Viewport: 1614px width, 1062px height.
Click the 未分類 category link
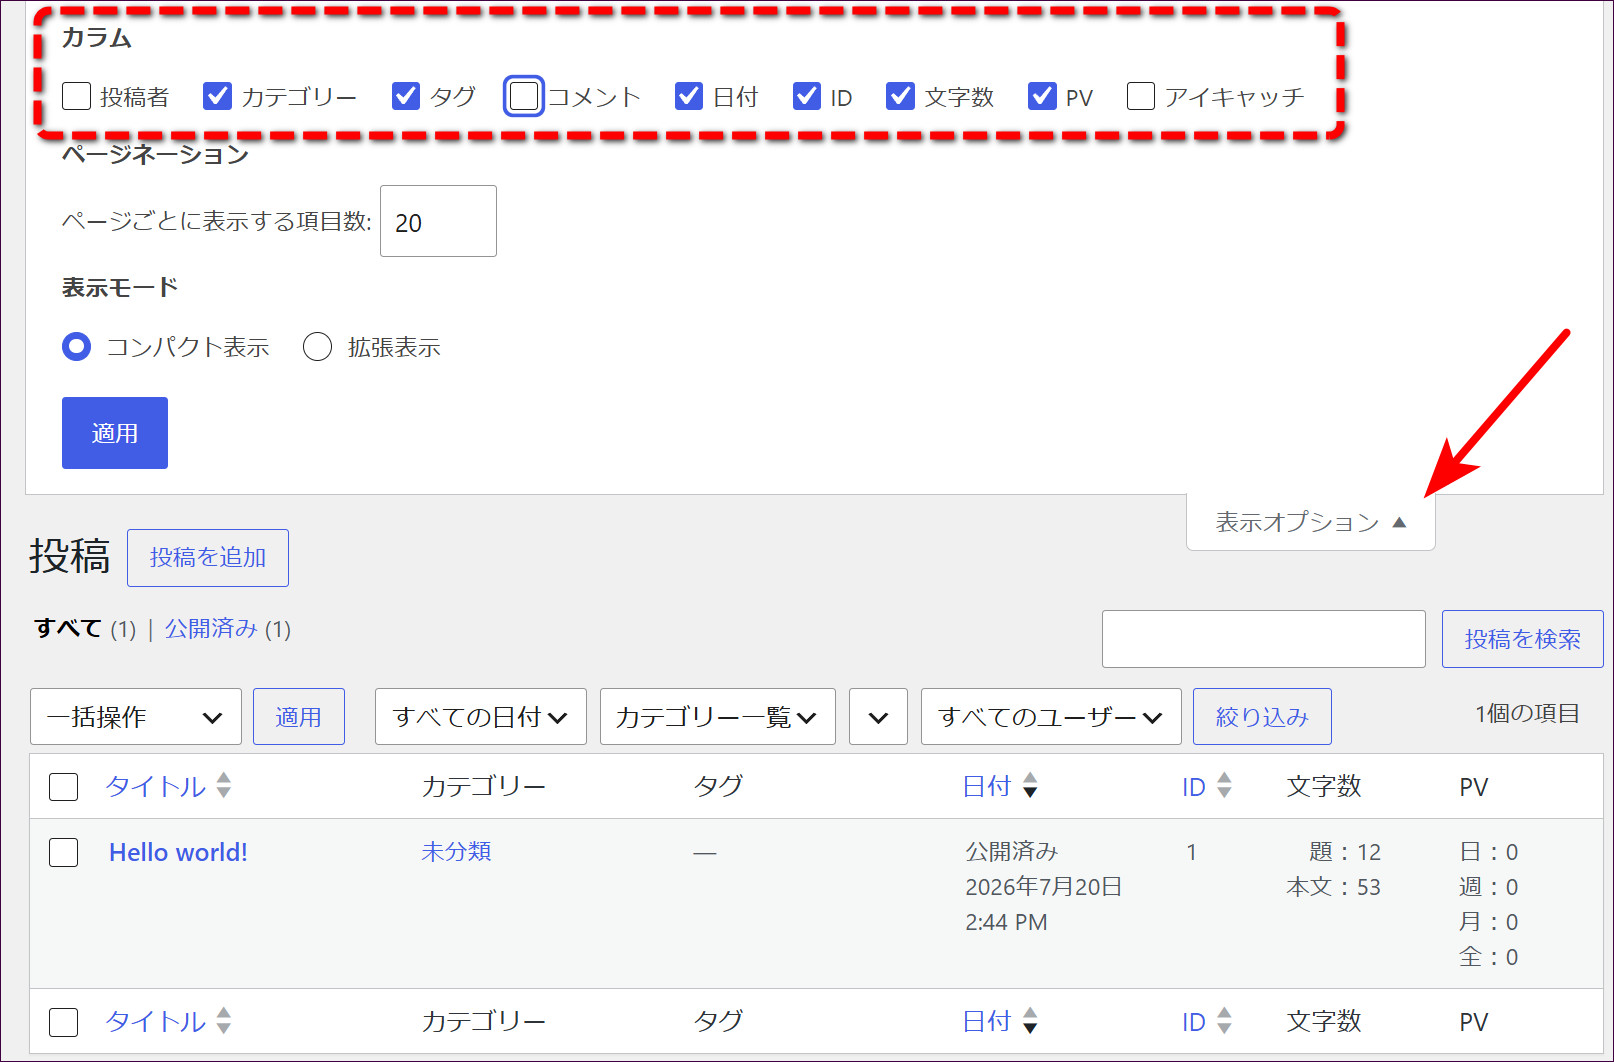click(x=456, y=851)
